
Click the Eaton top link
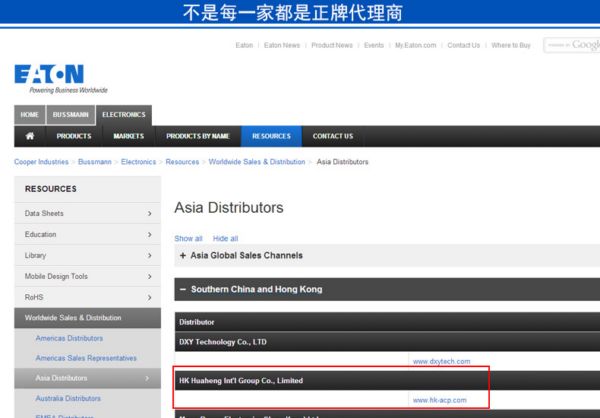244,45
